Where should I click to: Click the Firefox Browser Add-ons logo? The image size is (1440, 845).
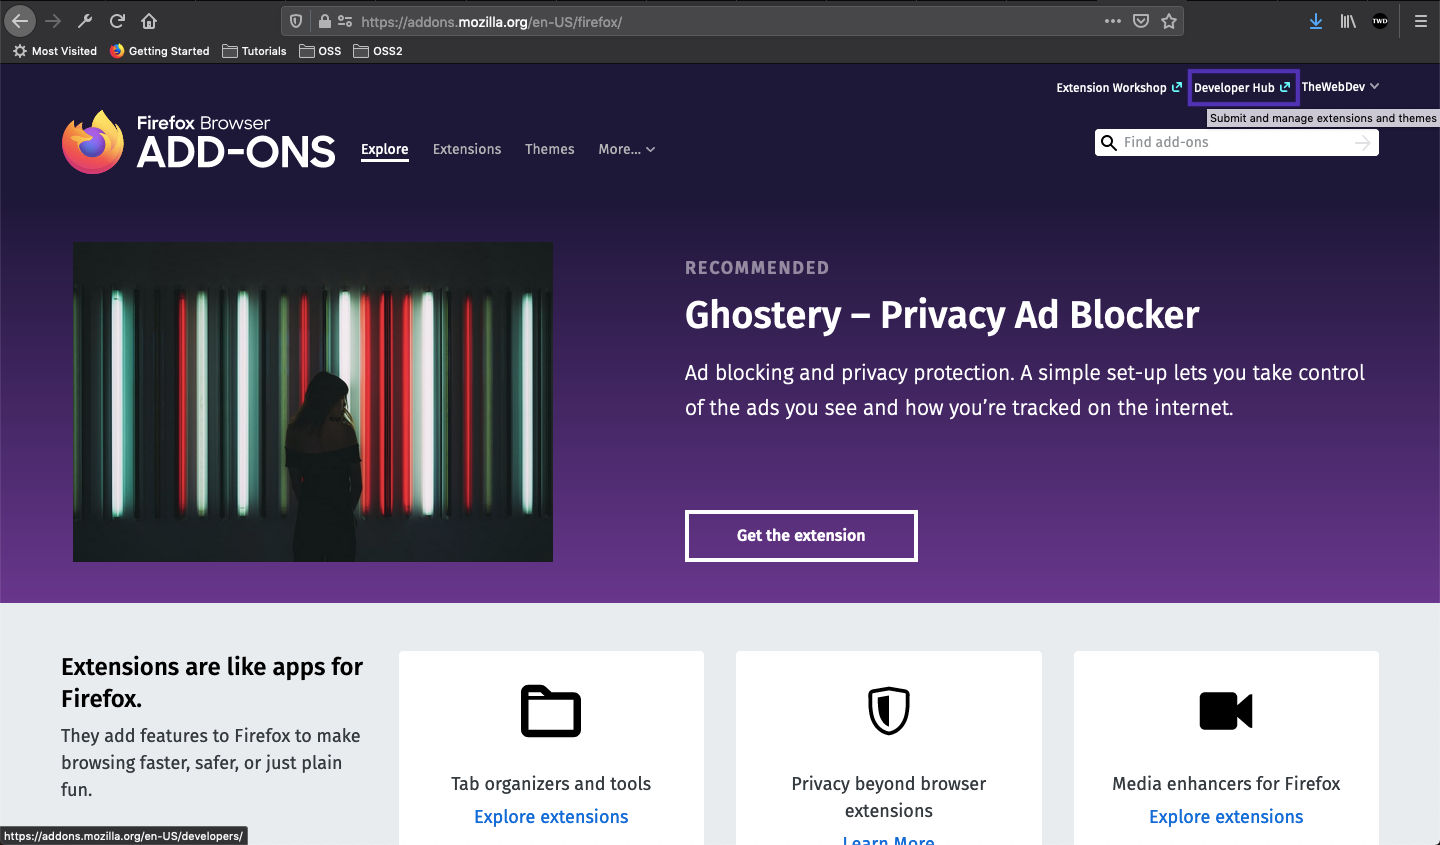coord(198,142)
